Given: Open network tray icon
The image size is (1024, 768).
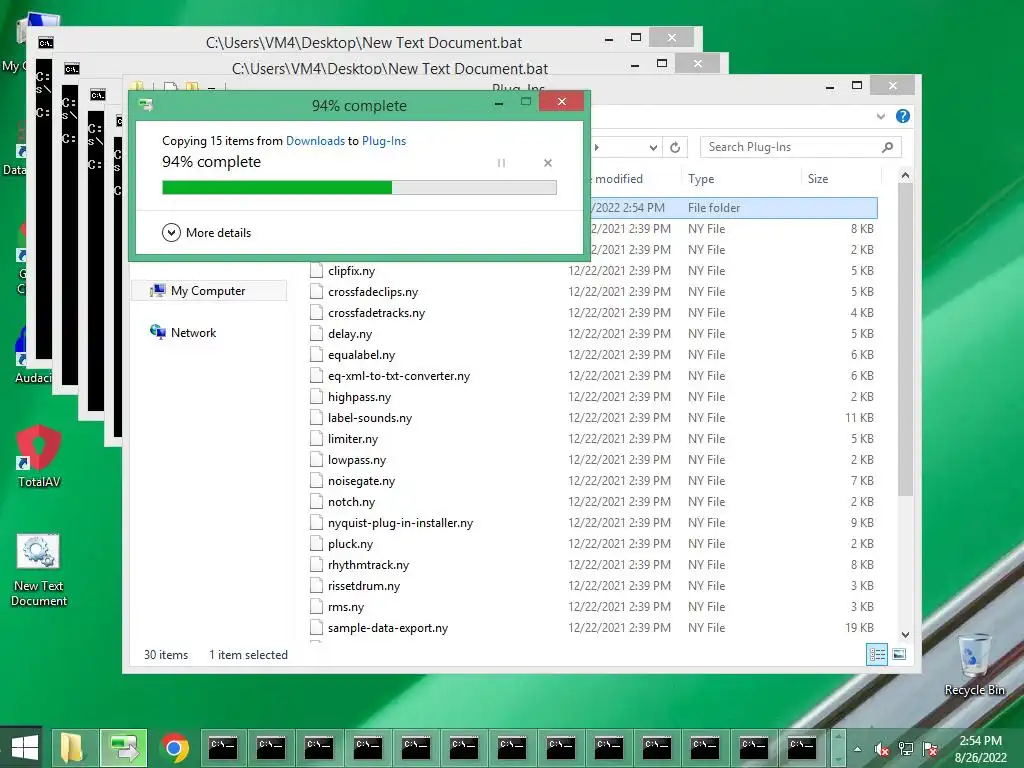Looking at the screenshot, I should tap(906, 749).
